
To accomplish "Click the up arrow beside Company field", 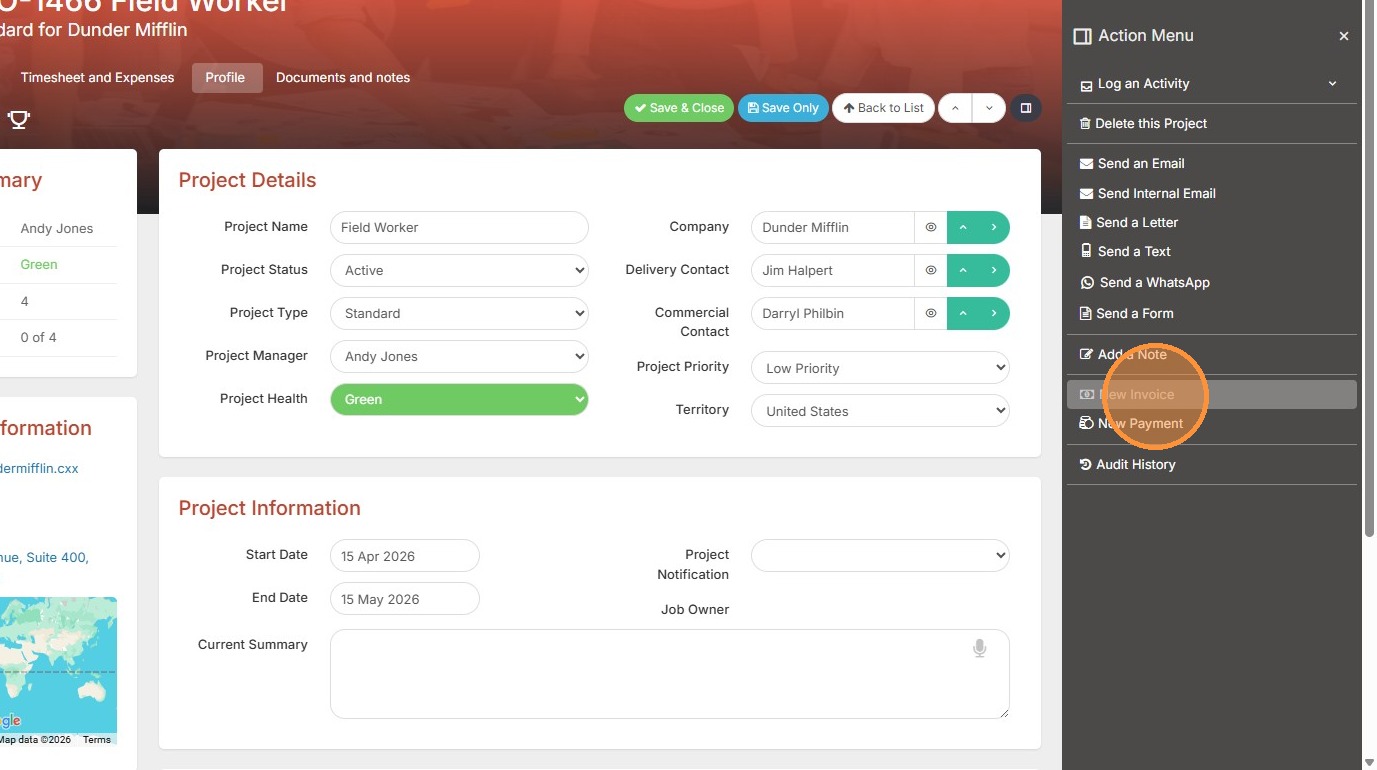I will pos(963,227).
